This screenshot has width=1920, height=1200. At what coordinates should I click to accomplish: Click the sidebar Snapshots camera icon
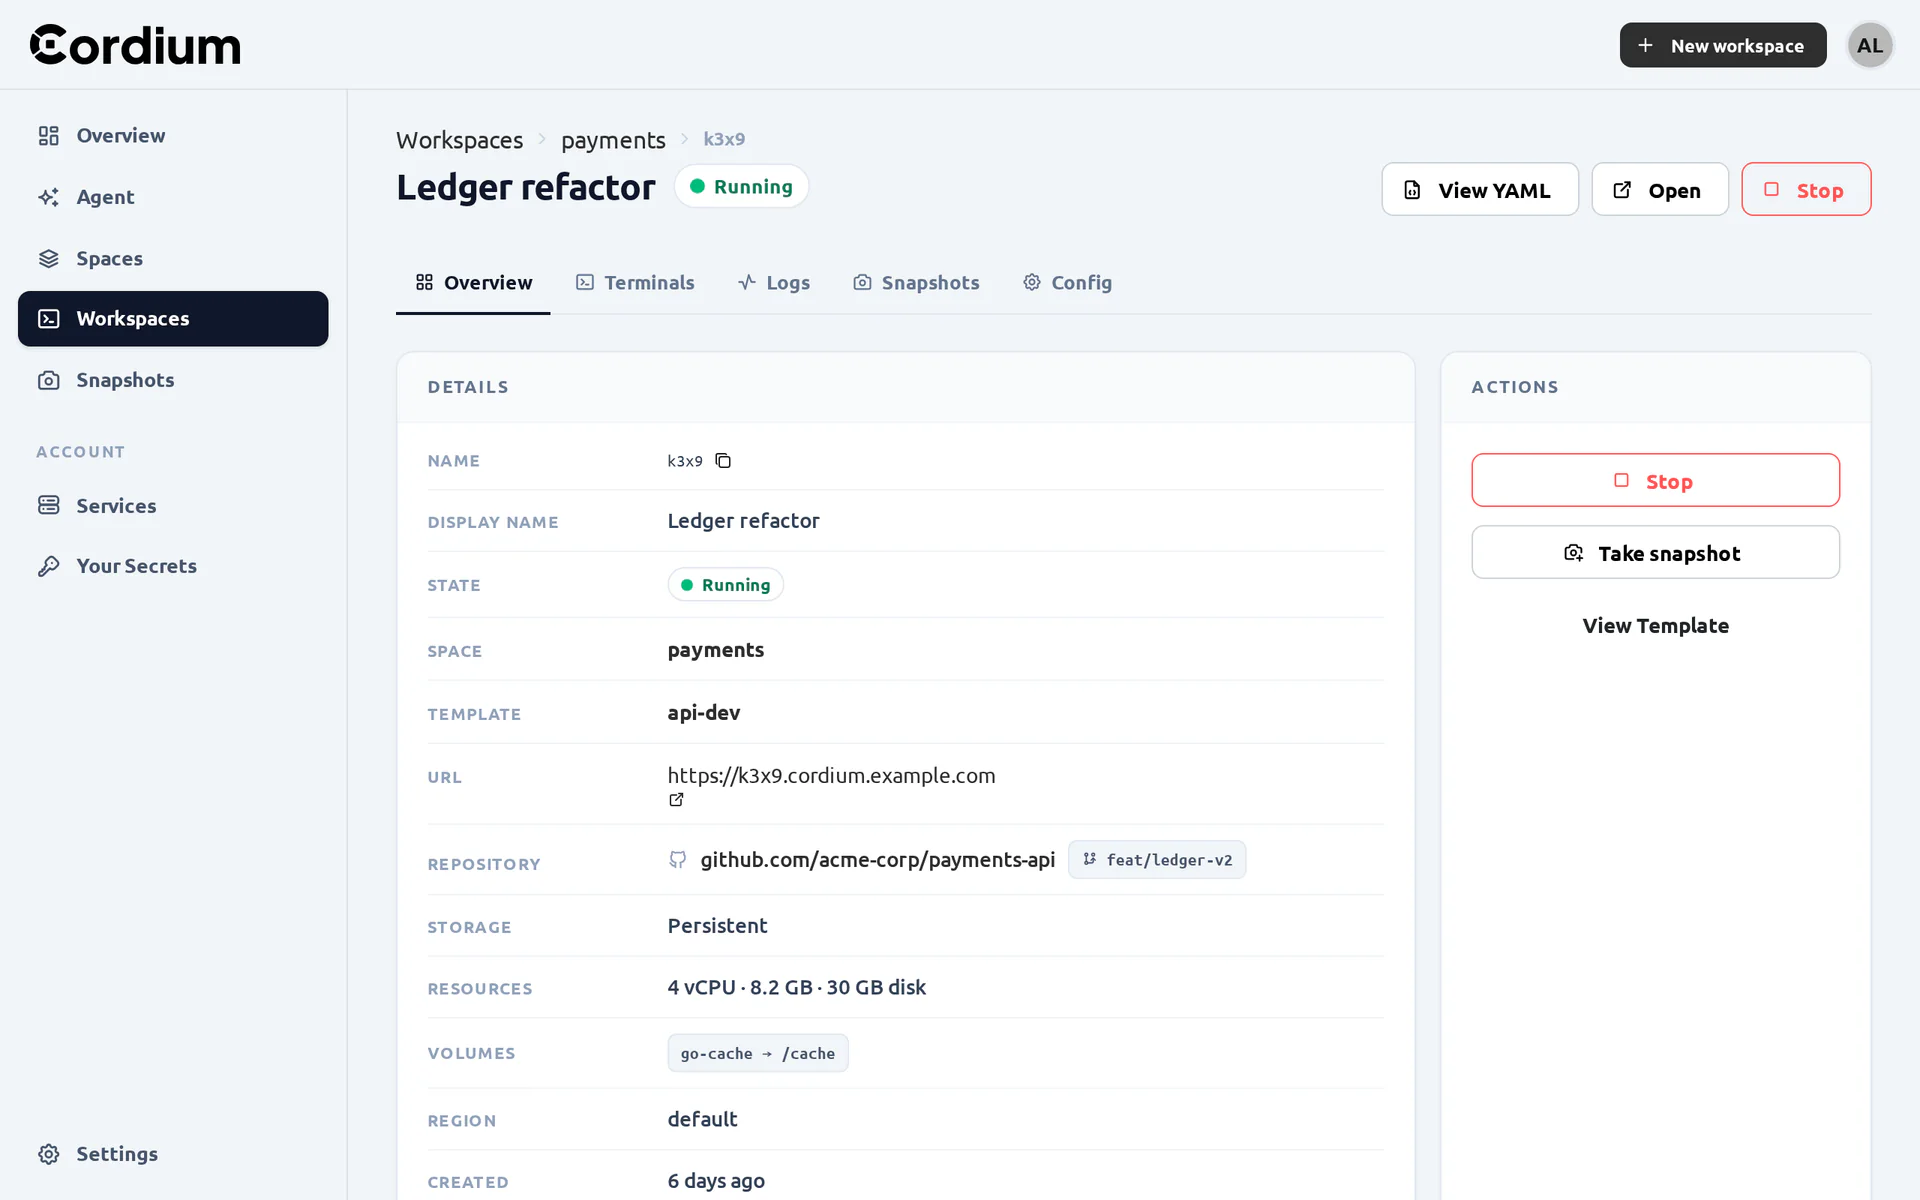[48, 380]
